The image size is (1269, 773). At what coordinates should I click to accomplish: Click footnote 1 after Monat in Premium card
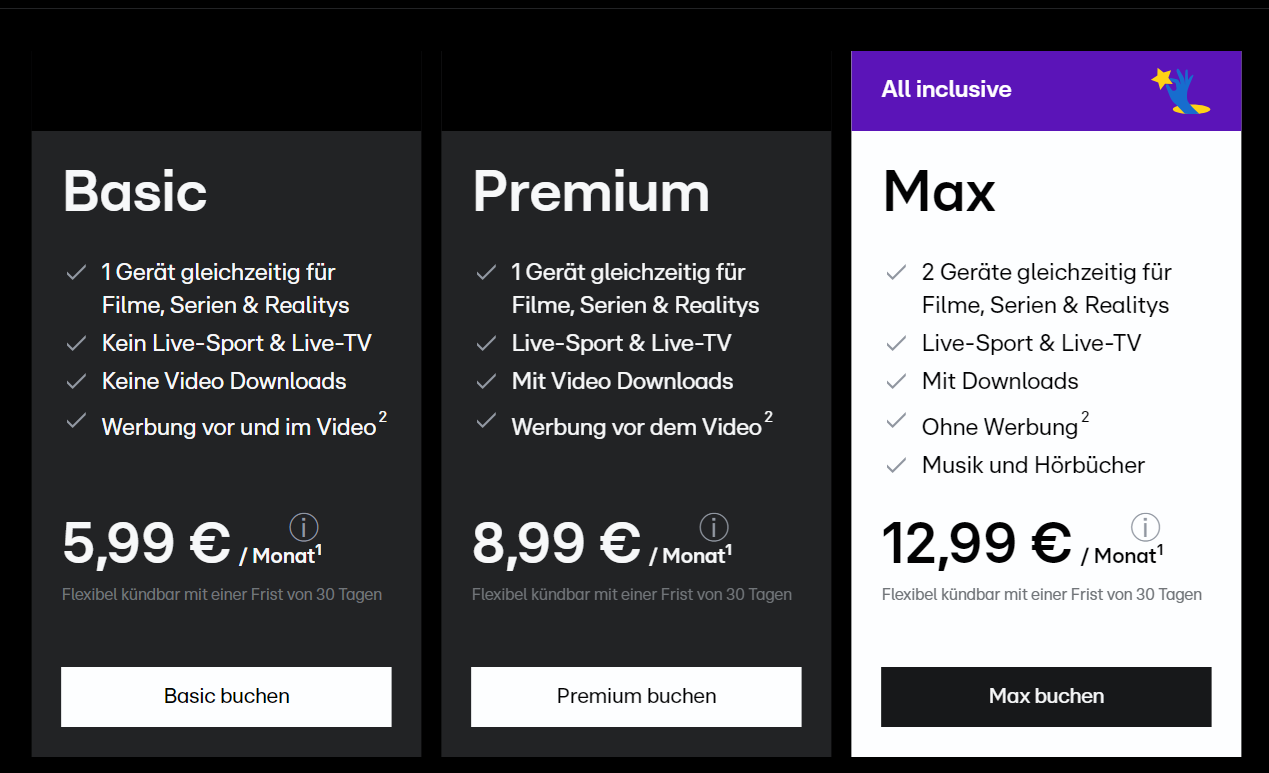[729, 549]
